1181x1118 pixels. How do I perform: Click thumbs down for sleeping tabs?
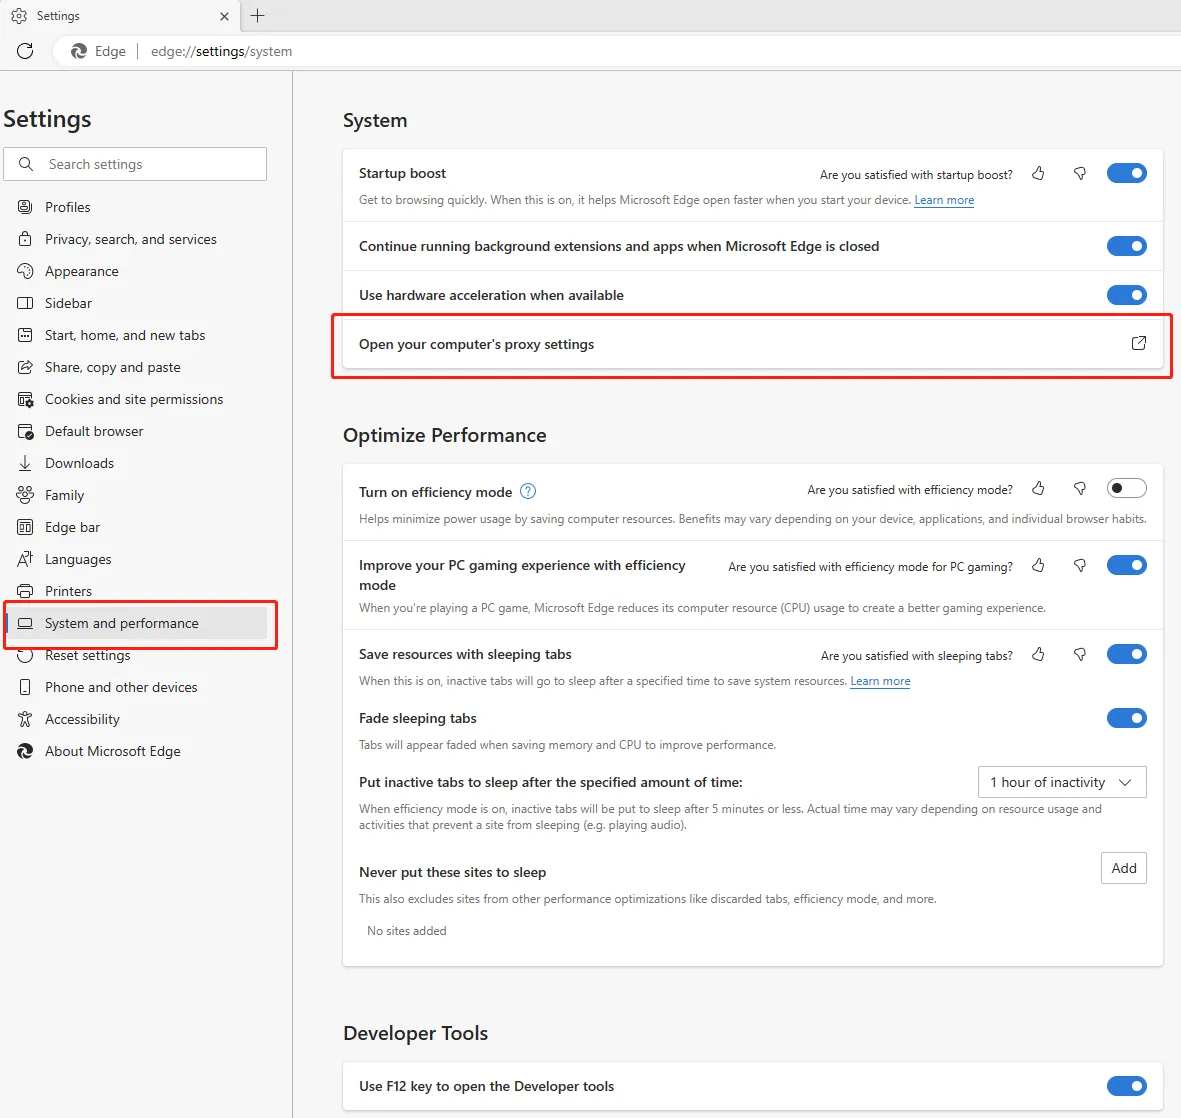pos(1079,655)
